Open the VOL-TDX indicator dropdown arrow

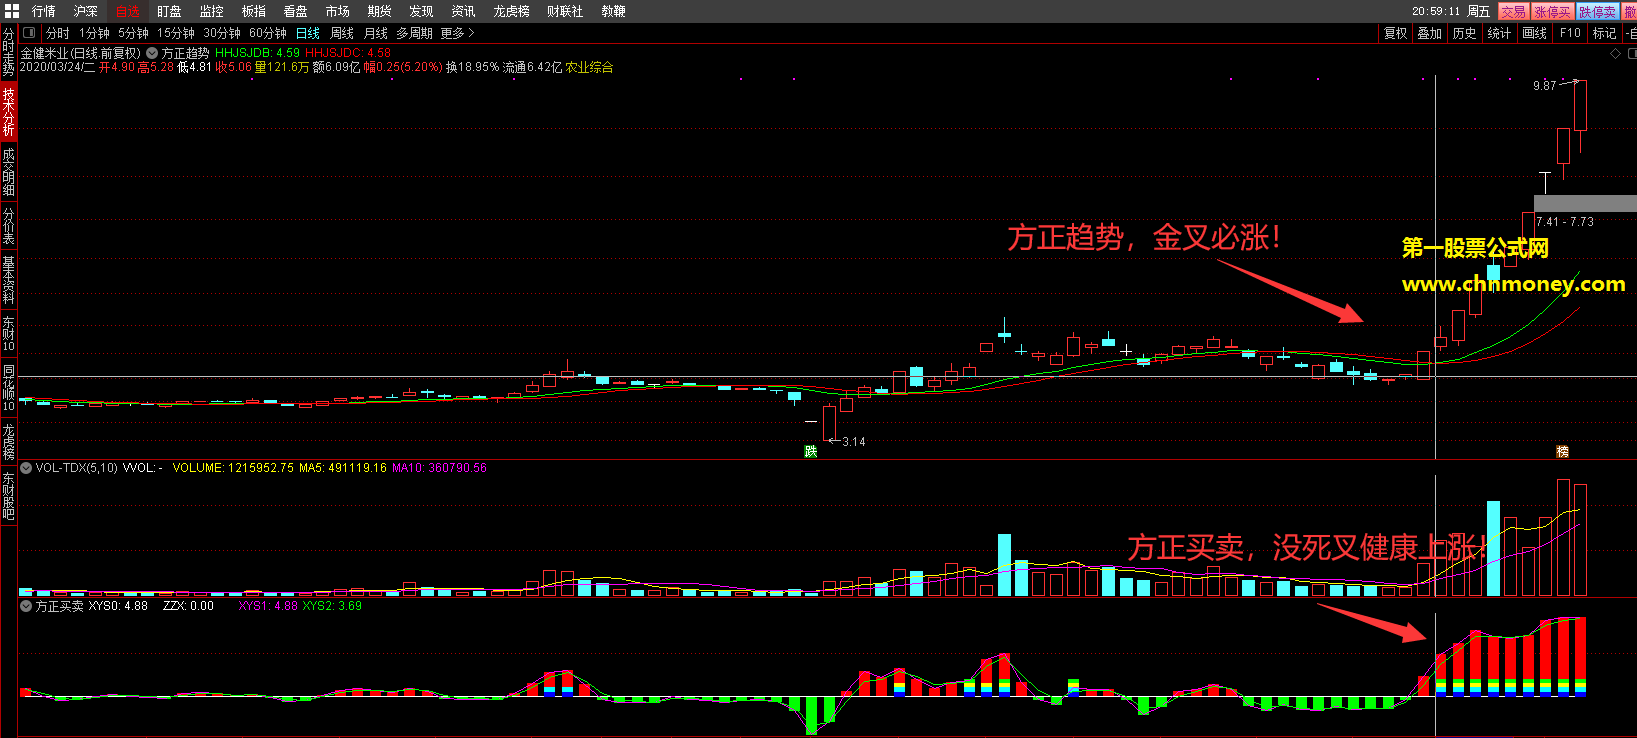click(26, 467)
